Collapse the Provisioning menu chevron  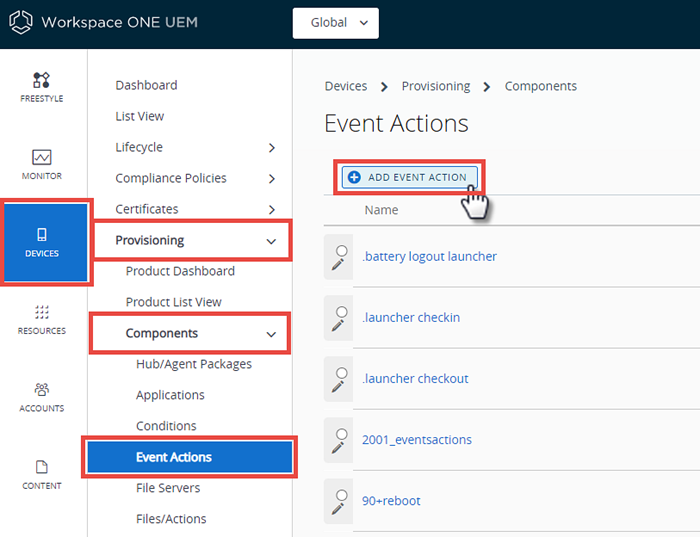[x=271, y=241]
